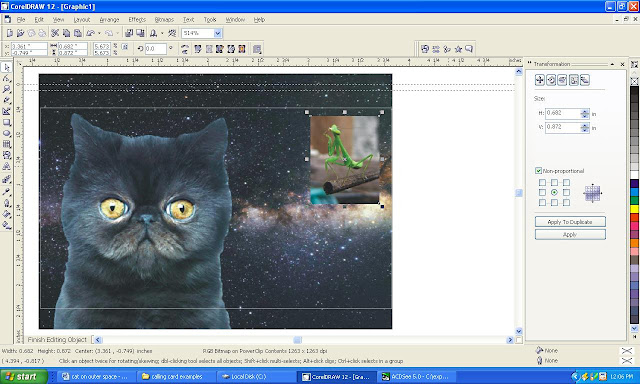Adjust the V size spinner arrows
Viewport: 640px width, 384px height.
point(585,128)
